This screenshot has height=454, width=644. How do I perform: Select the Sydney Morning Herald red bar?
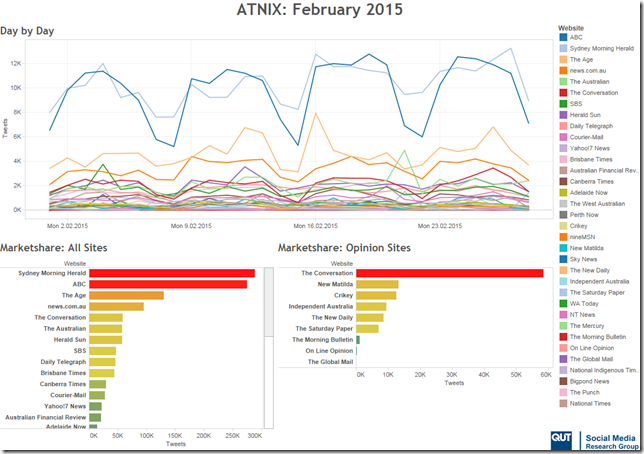click(x=172, y=273)
